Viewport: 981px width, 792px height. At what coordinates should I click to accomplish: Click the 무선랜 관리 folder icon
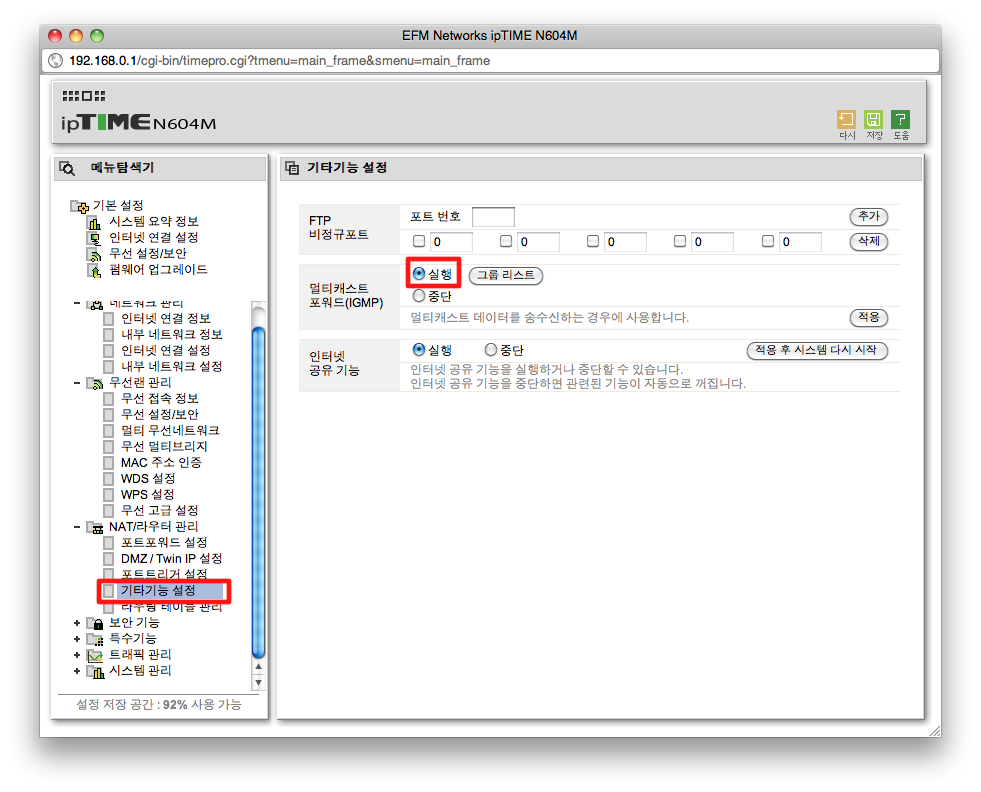(94, 383)
